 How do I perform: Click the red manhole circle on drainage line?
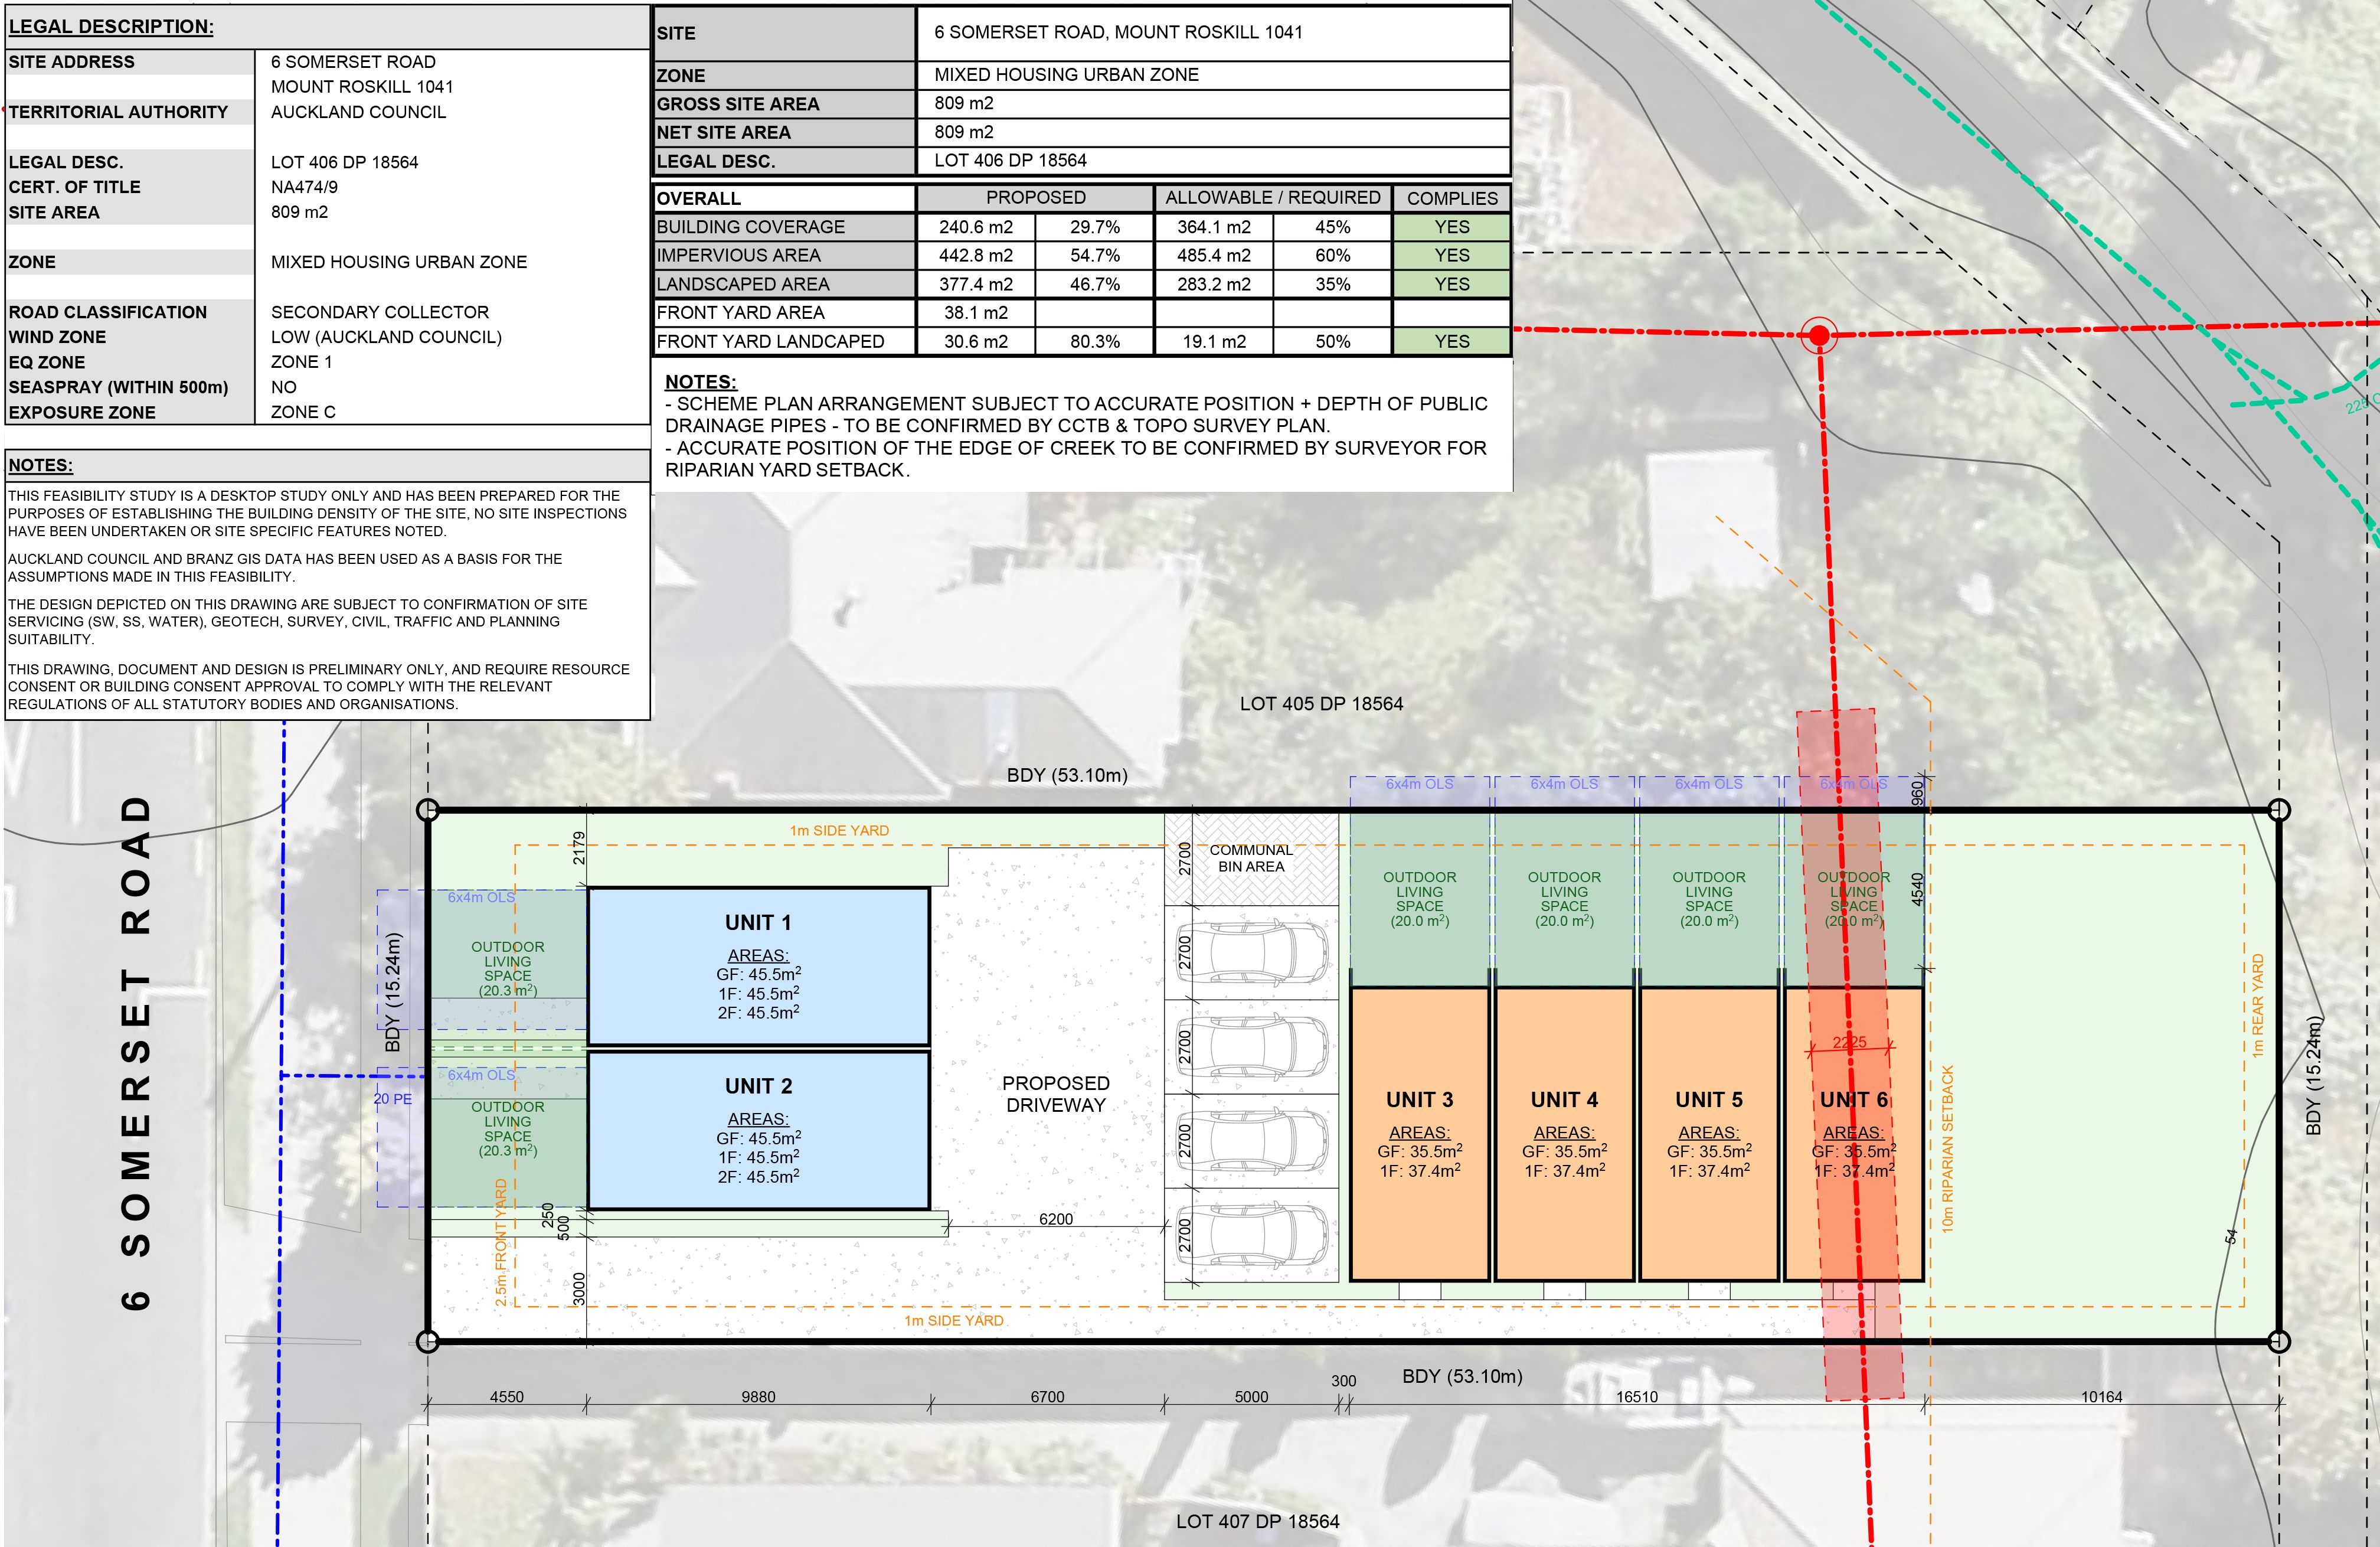pyautogui.click(x=1819, y=335)
